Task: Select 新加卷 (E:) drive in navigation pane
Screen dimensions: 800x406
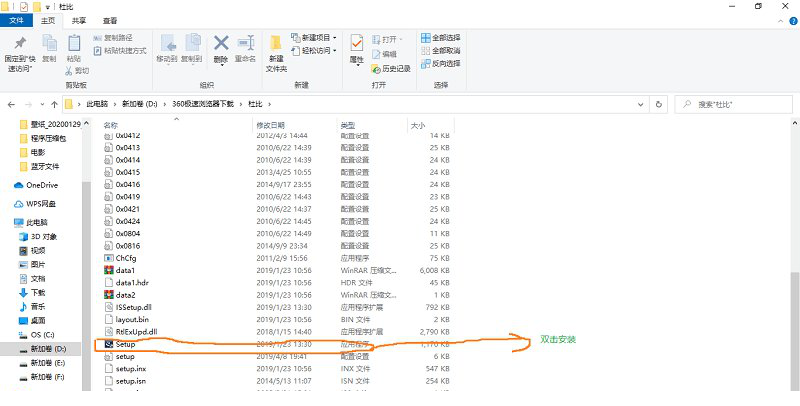Action: click(x=42, y=363)
